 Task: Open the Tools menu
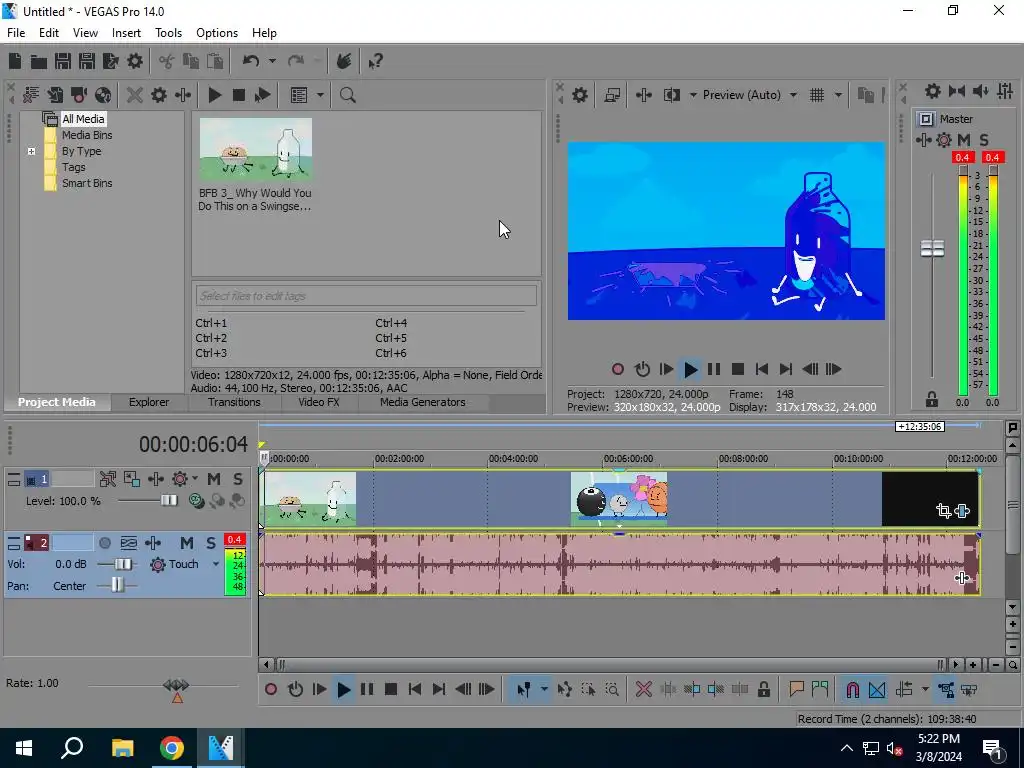tap(168, 33)
